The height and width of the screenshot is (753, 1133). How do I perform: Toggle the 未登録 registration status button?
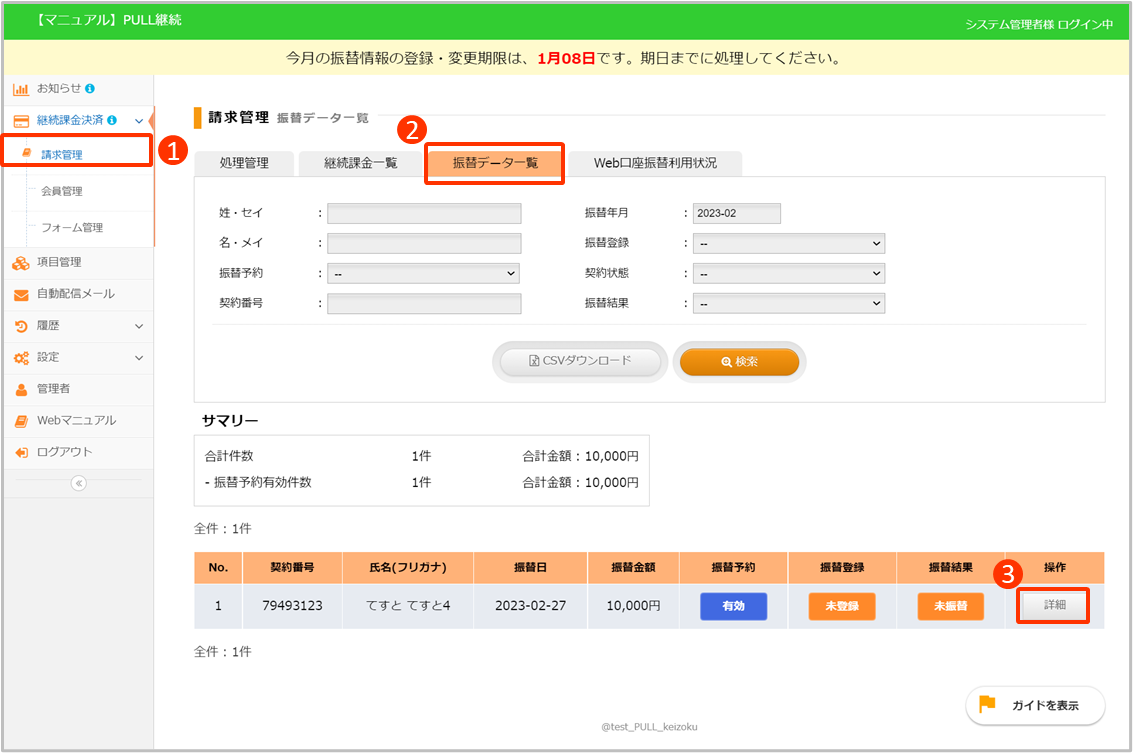pyautogui.click(x=841, y=606)
